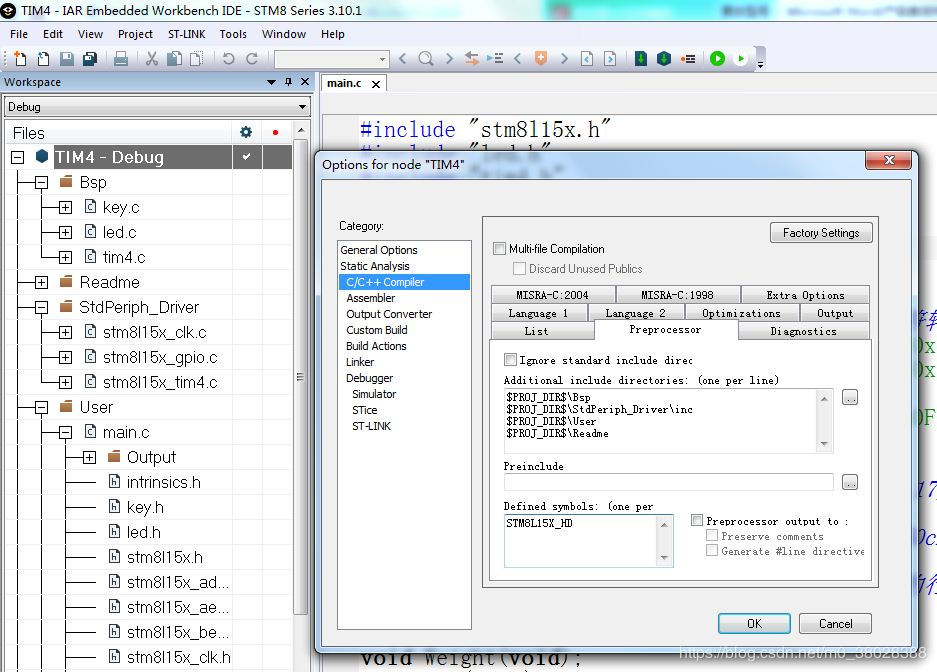The height and width of the screenshot is (672, 937).
Task: Select Linker in the Category list
Action: [360, 362]
